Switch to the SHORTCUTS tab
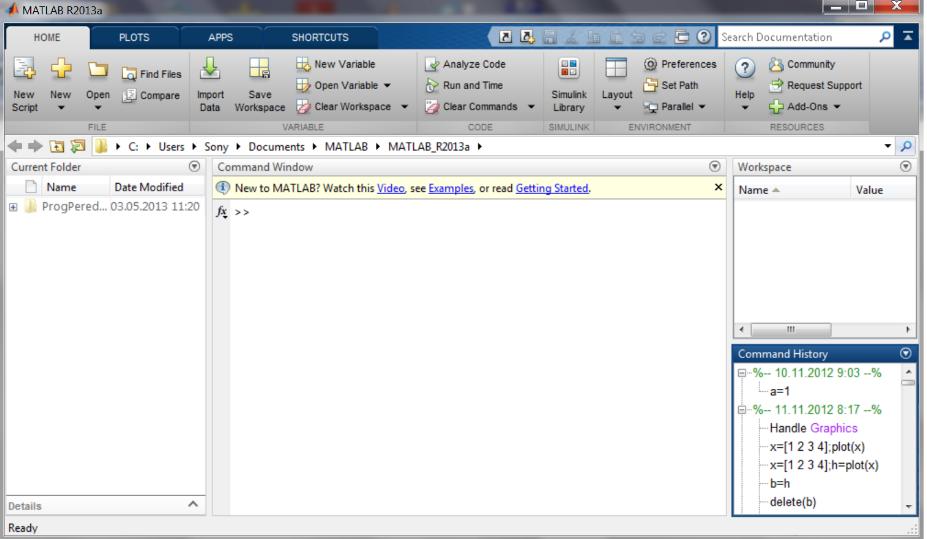This screenshot has height=539, width=927. pos(320,37)
